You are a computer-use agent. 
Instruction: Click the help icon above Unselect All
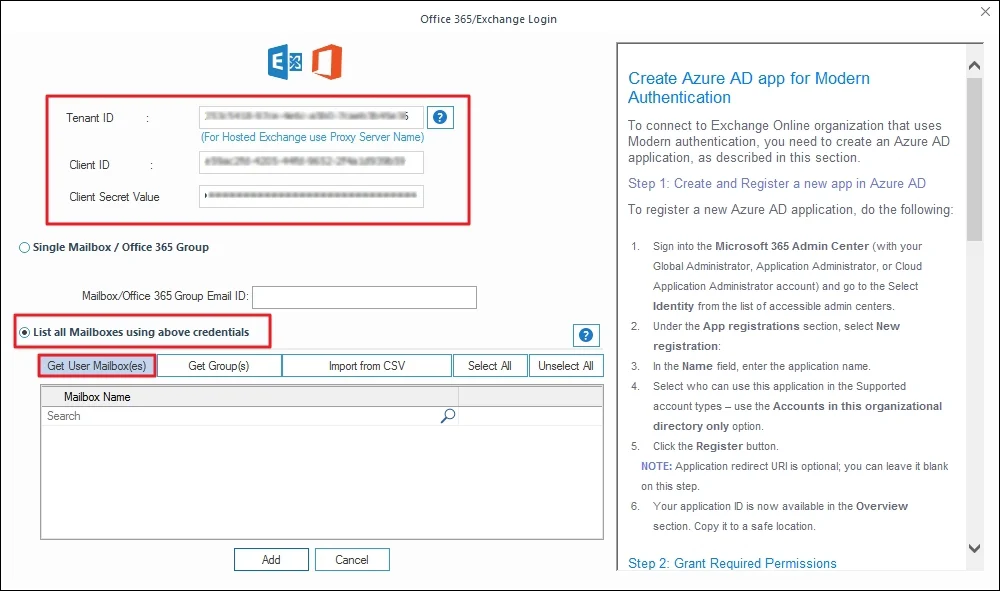(585, 335)
